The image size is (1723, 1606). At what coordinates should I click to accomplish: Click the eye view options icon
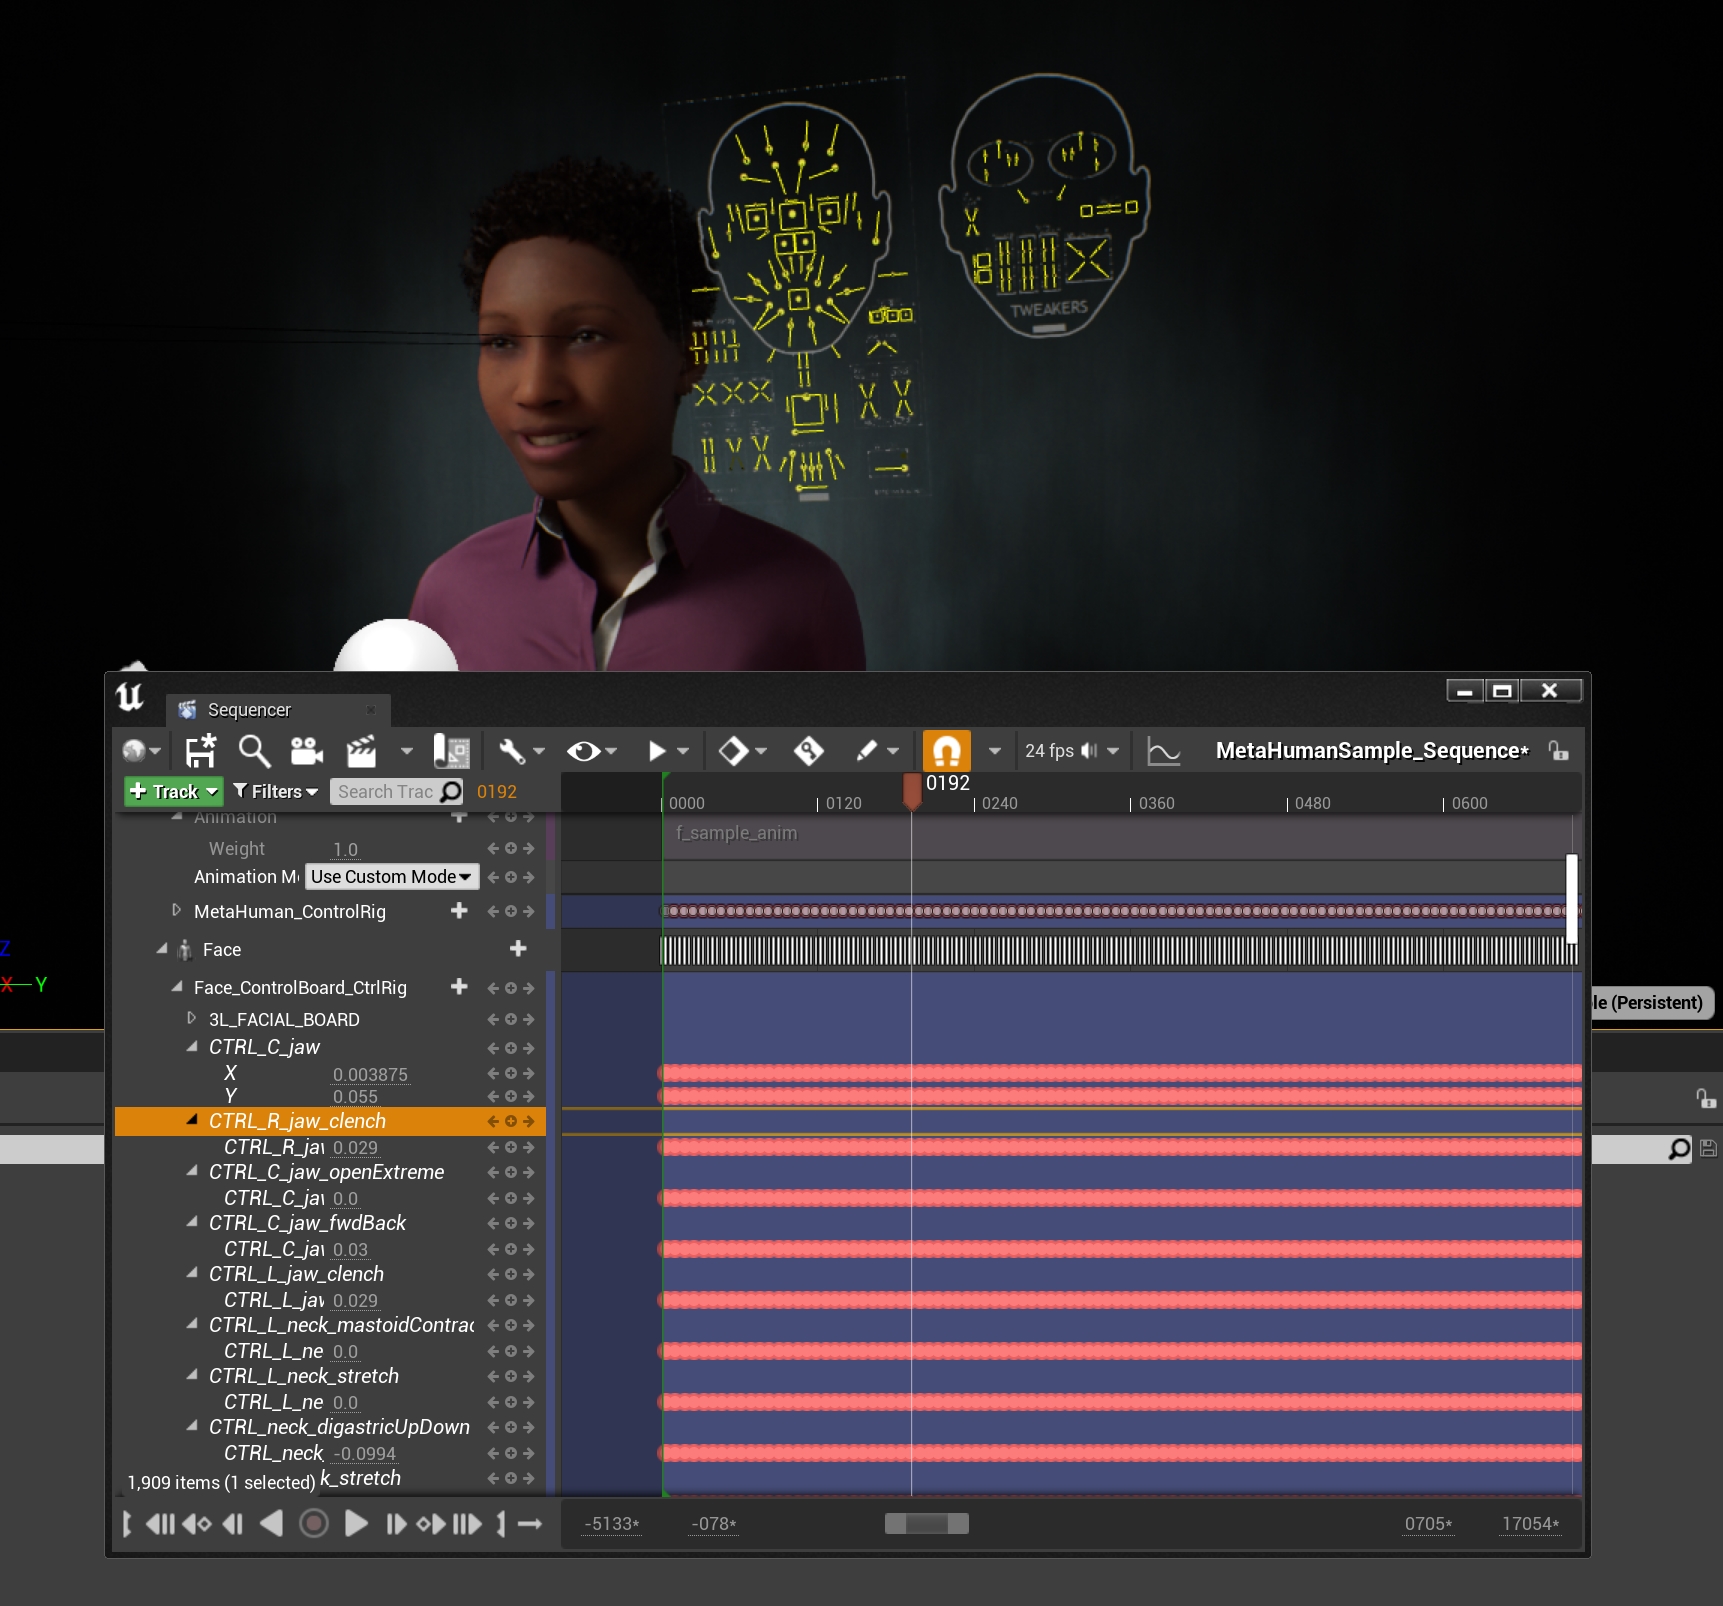(583, 750)
